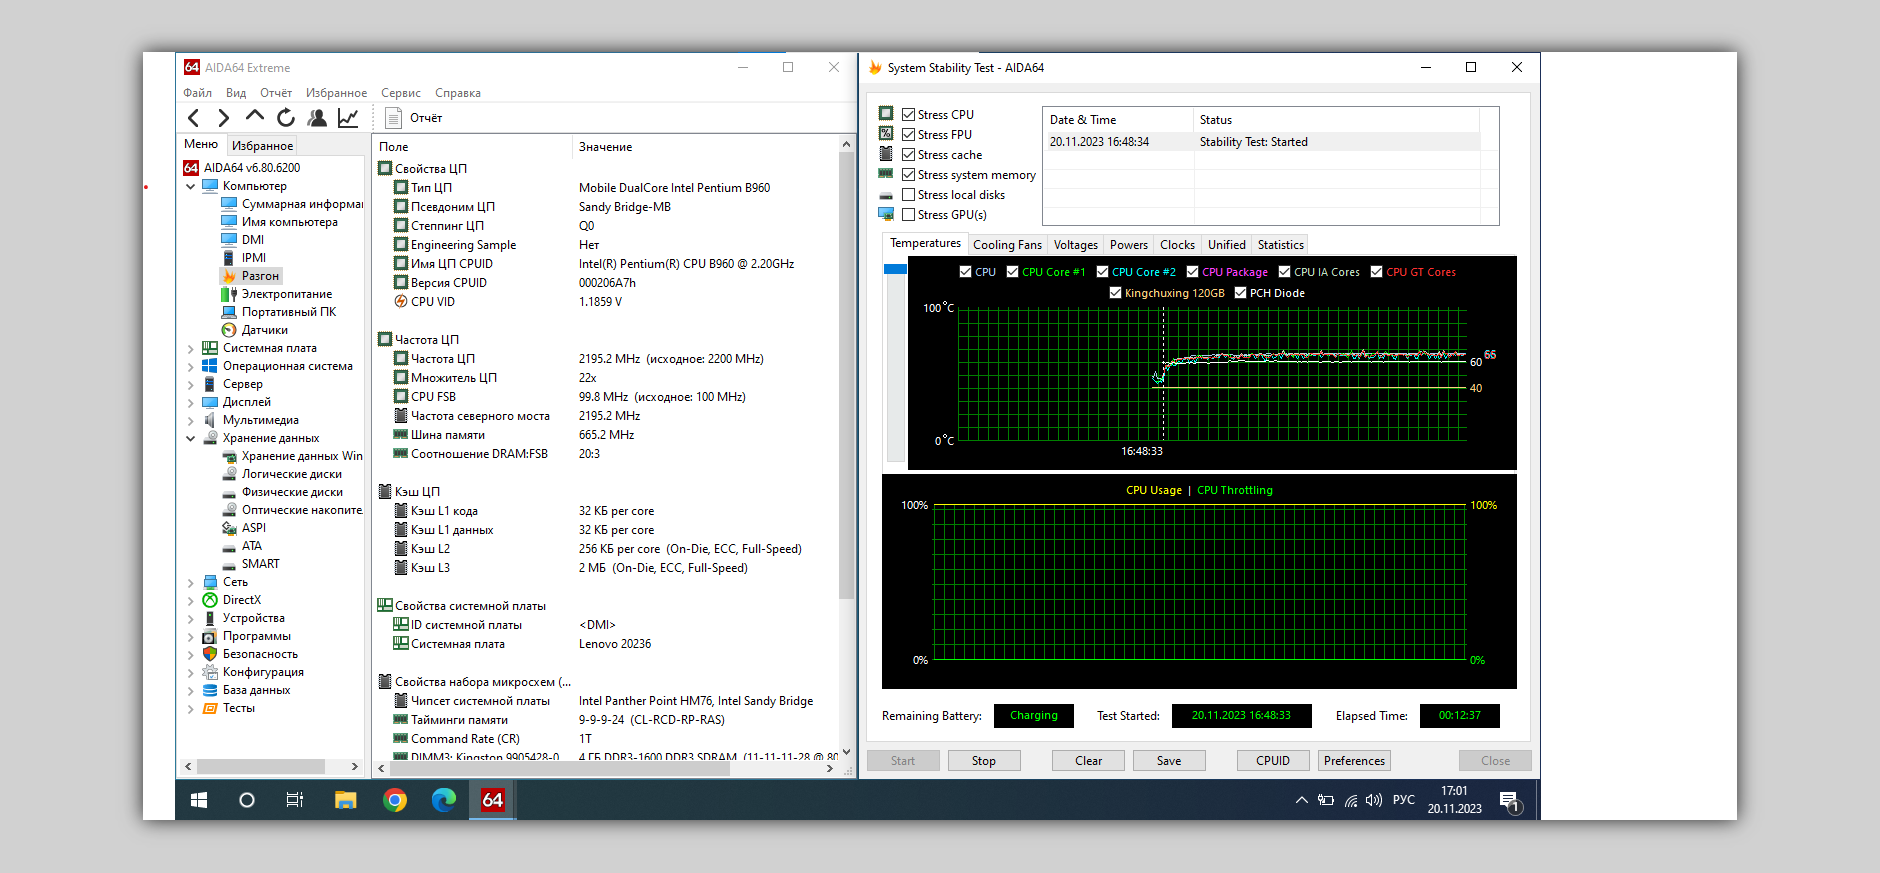Uncheck Stress CPU checkbox

(x=908, y=115)
